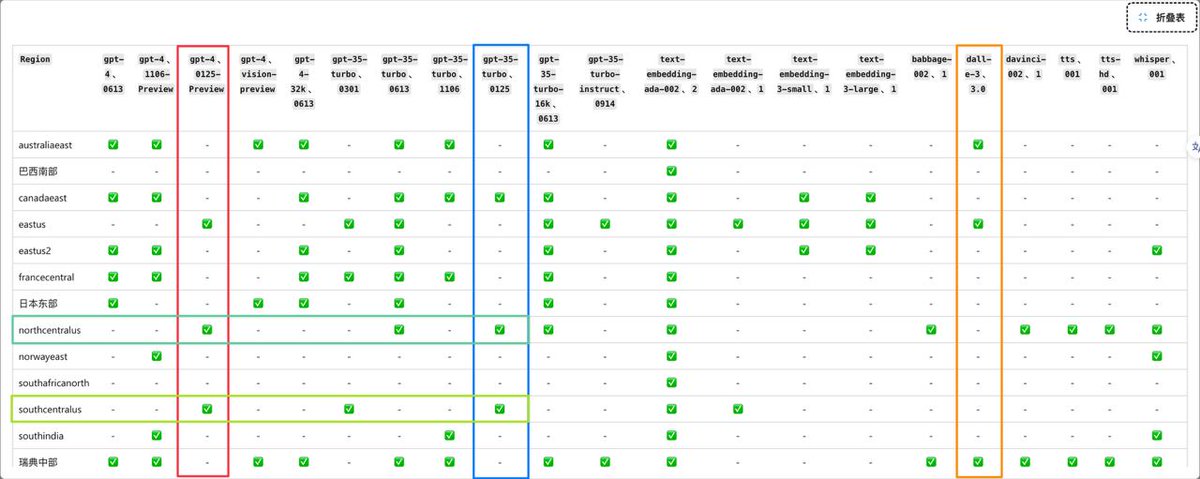Click 瑞典中部 checkmark under babbage-002
Image resolution: width=1200 pixels, height=479 pixels.
click(930, 462)
